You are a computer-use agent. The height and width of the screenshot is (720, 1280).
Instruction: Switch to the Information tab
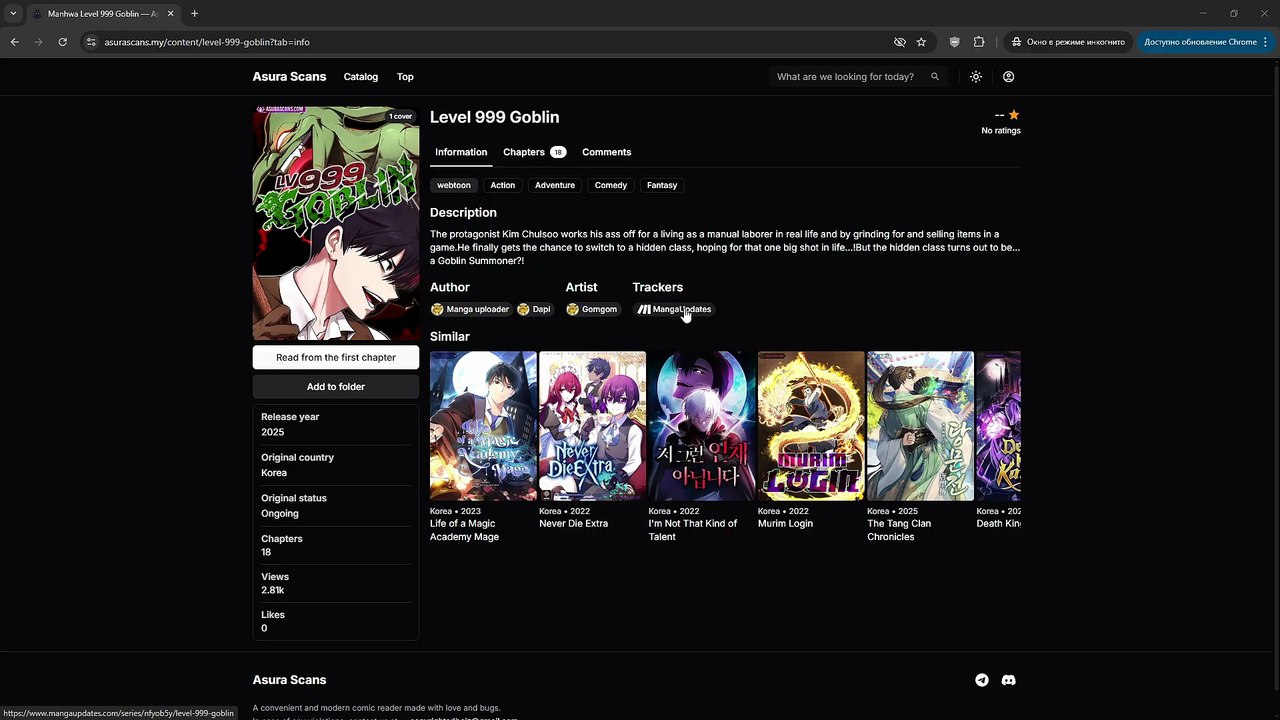pos(461,152)
